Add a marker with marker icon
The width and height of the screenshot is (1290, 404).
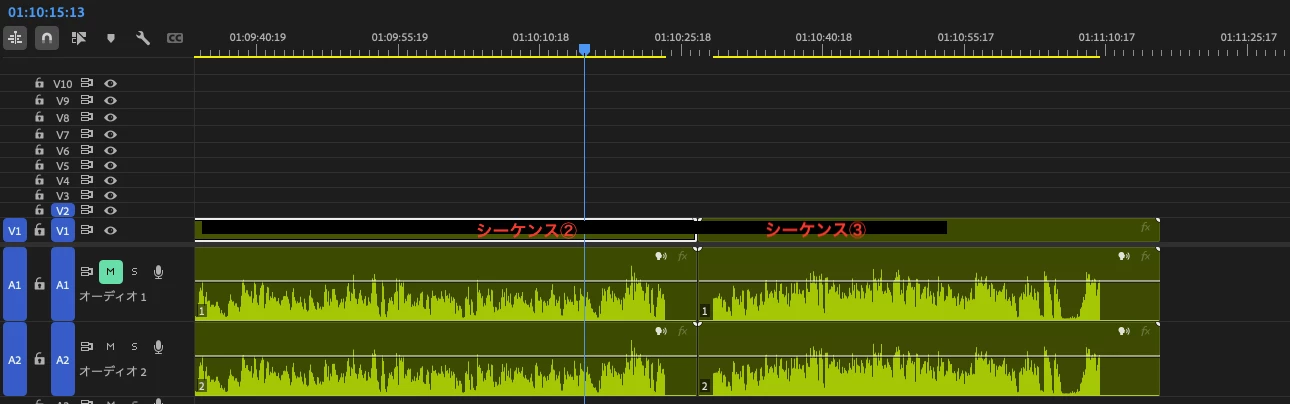[111, 38]
